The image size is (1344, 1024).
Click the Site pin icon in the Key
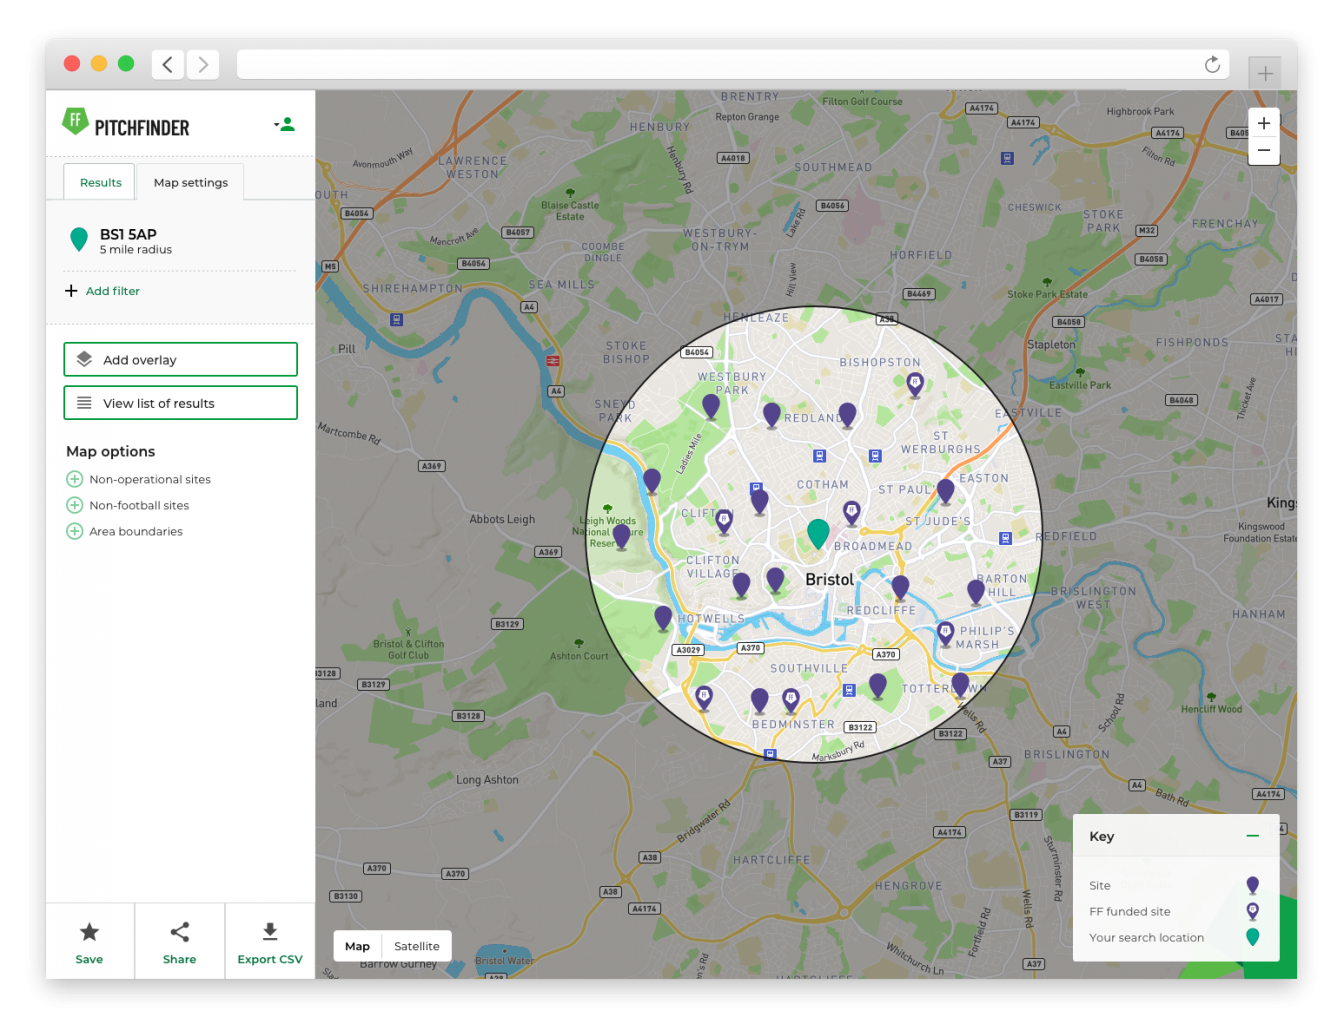point(1252,885)
